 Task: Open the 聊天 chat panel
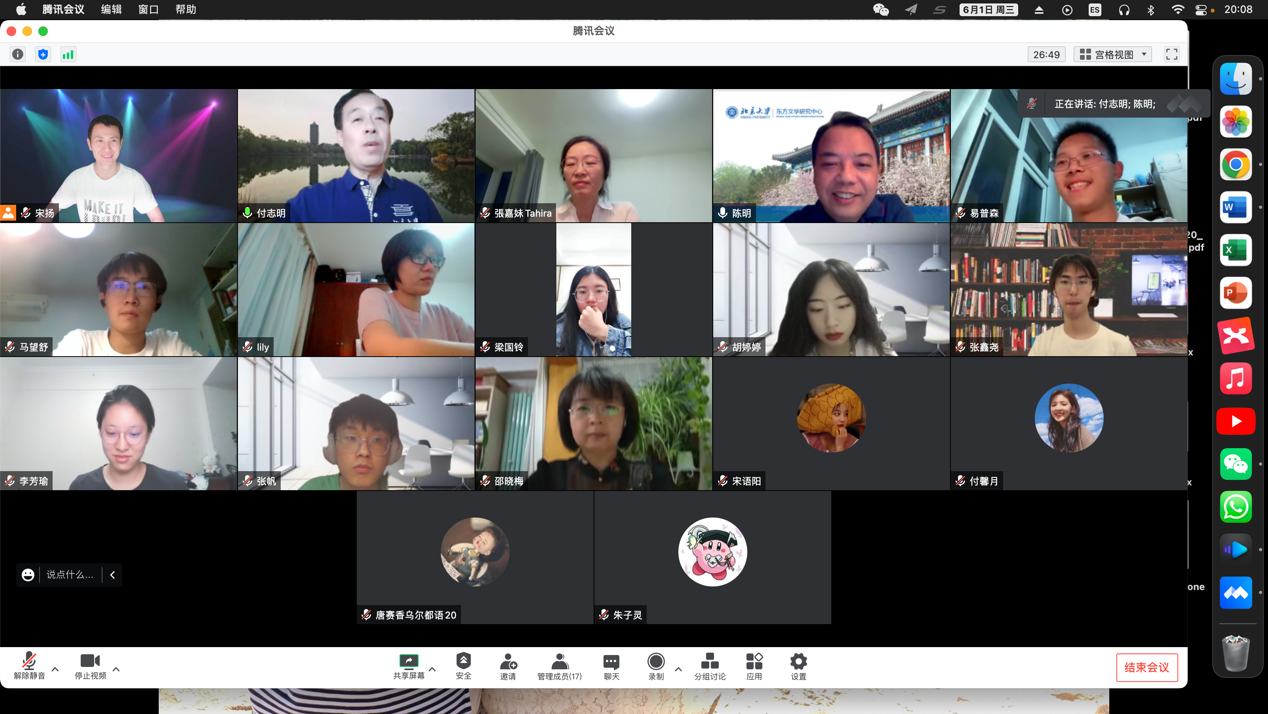pyautogui.click(x=611, y=666)
